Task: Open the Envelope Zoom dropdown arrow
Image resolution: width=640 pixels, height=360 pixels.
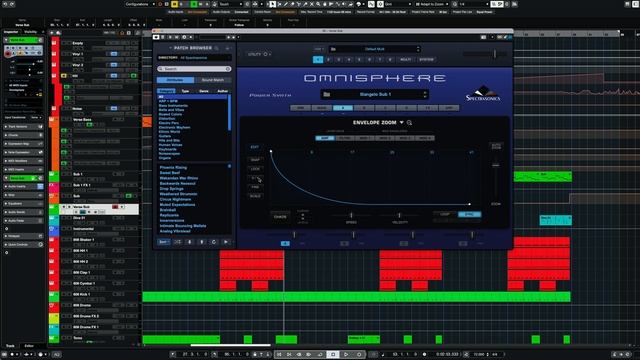Action: pyautogui.click(x=402, y=122)
